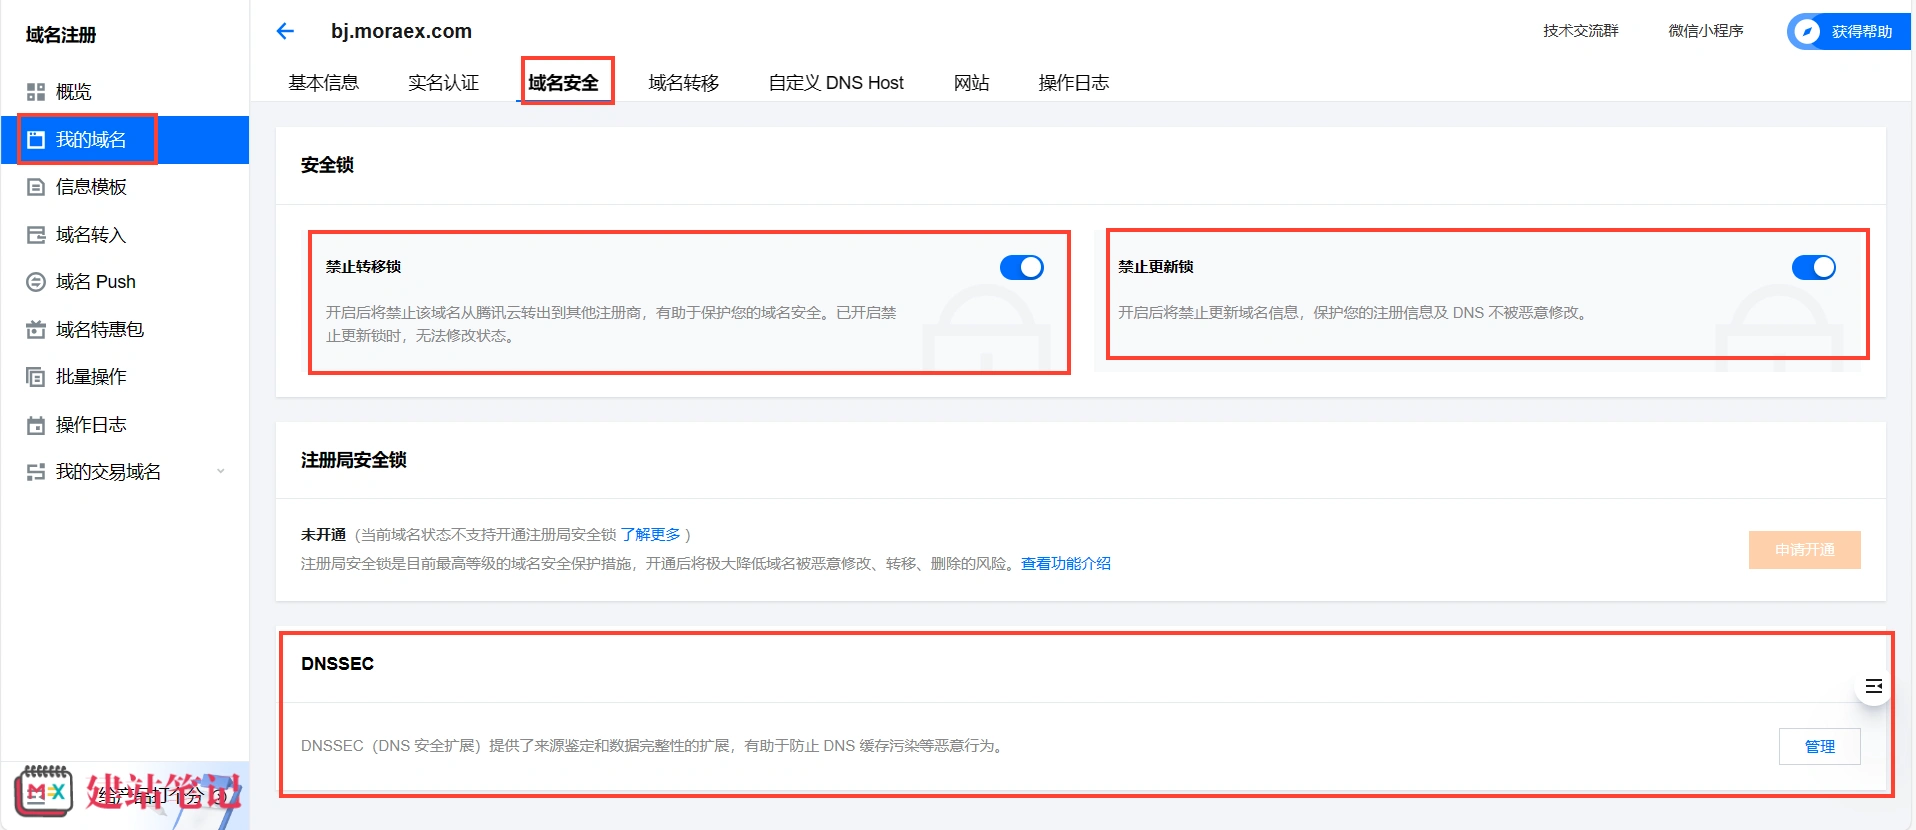Open the 查看功能介绍 link
This screenshot has width=1916, height=830.
pos(1066,564)
